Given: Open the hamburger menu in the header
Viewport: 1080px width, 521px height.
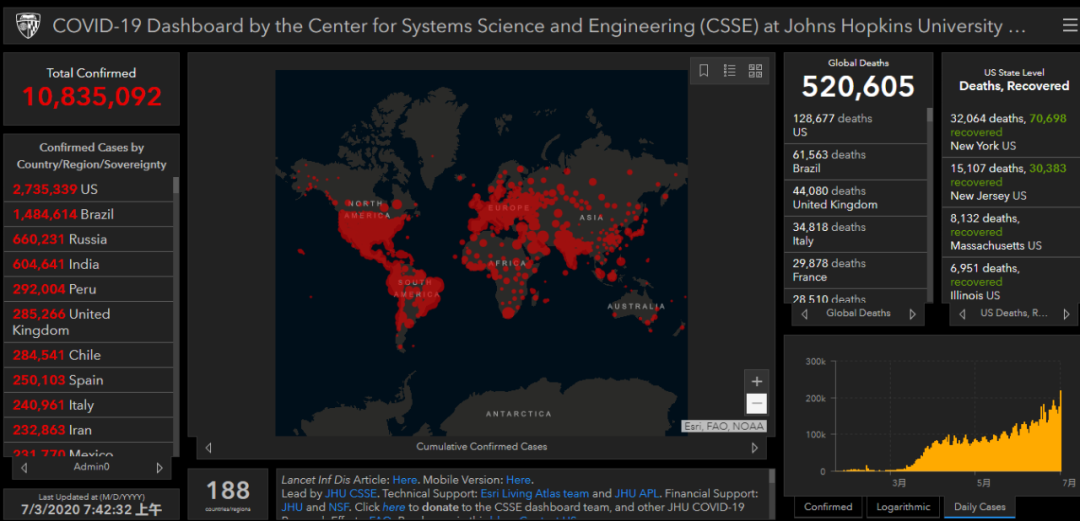Looking at the screenshot, I should pyautogui.click(x=1069, y=25).
